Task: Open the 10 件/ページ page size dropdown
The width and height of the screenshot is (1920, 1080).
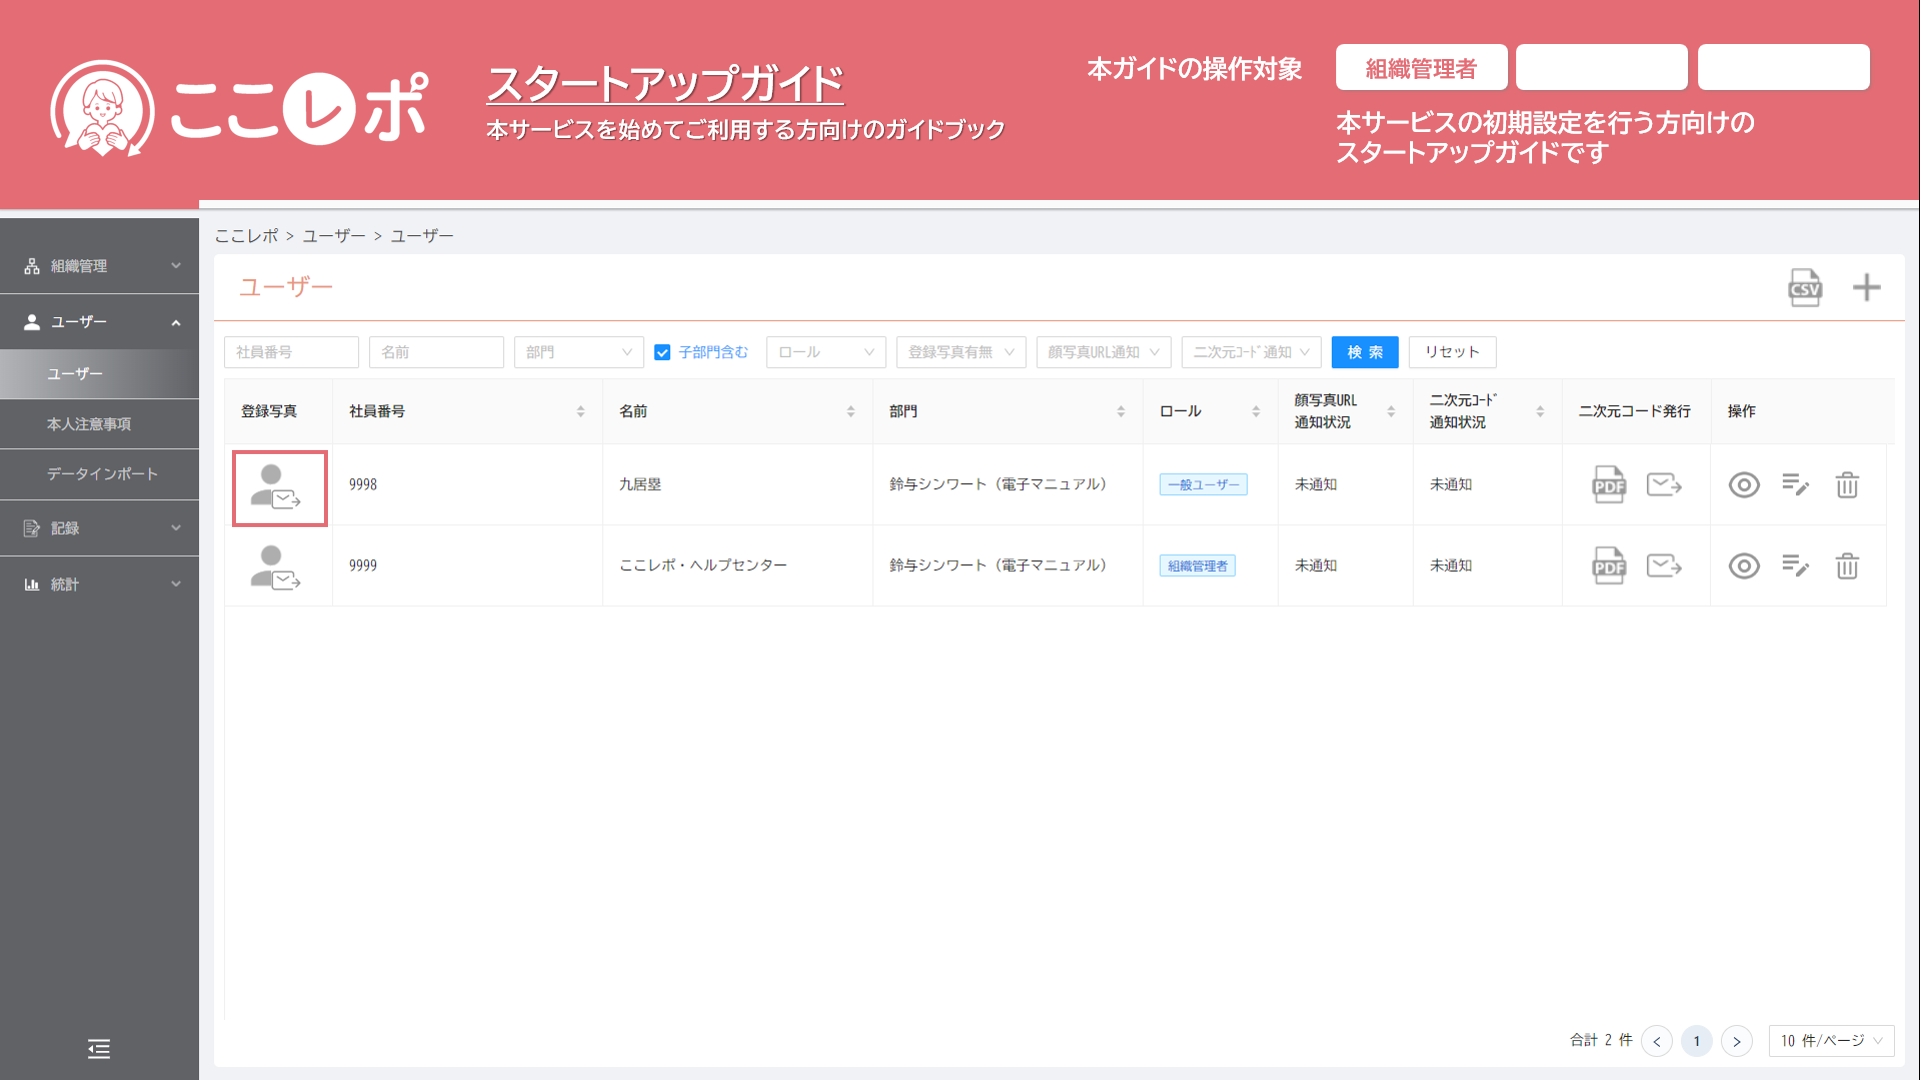Action: point(1830,1041)
